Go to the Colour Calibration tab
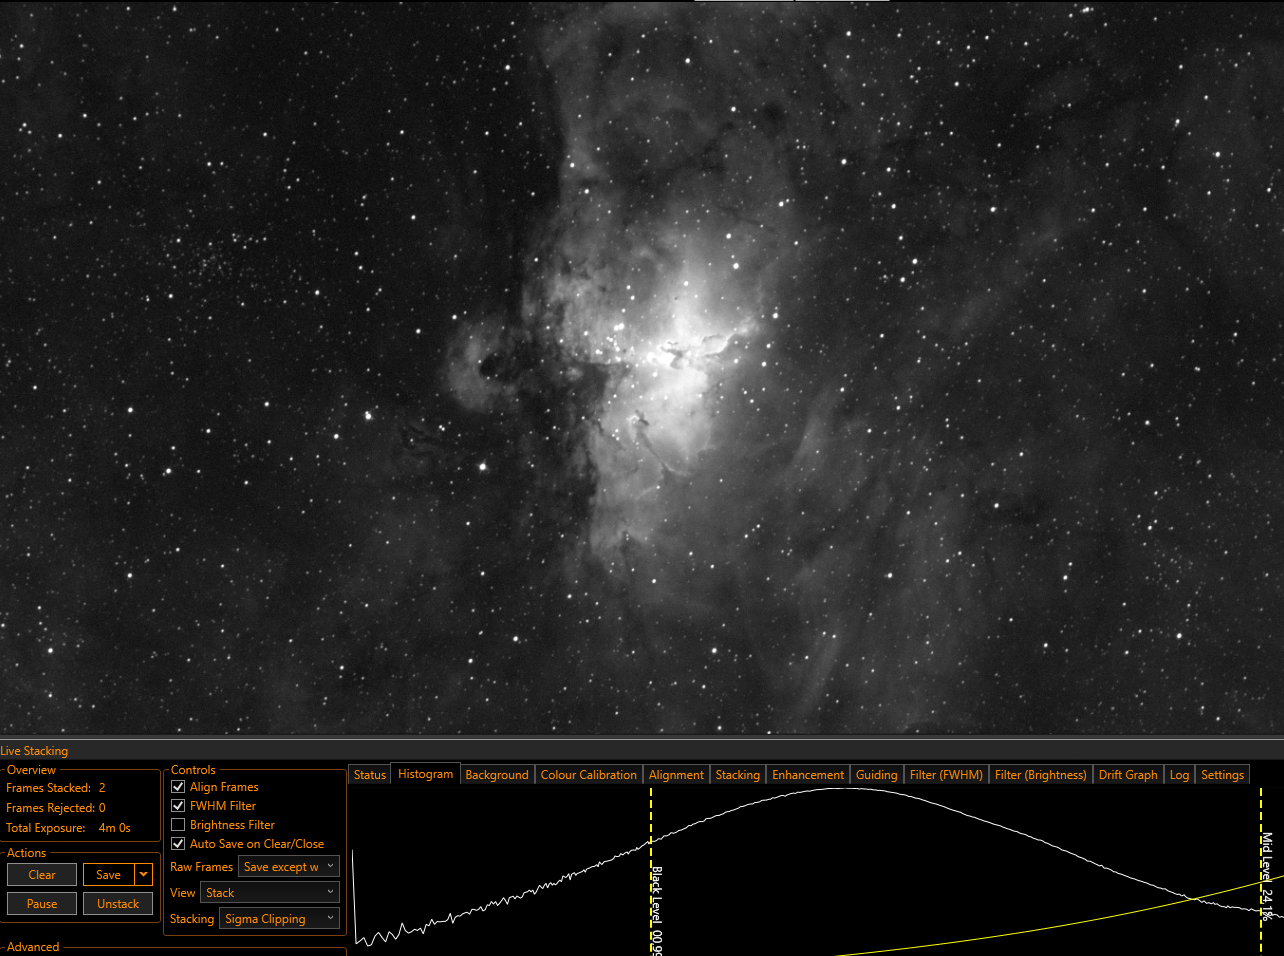Screen dimensions: 1284x956 pos(589,775)
